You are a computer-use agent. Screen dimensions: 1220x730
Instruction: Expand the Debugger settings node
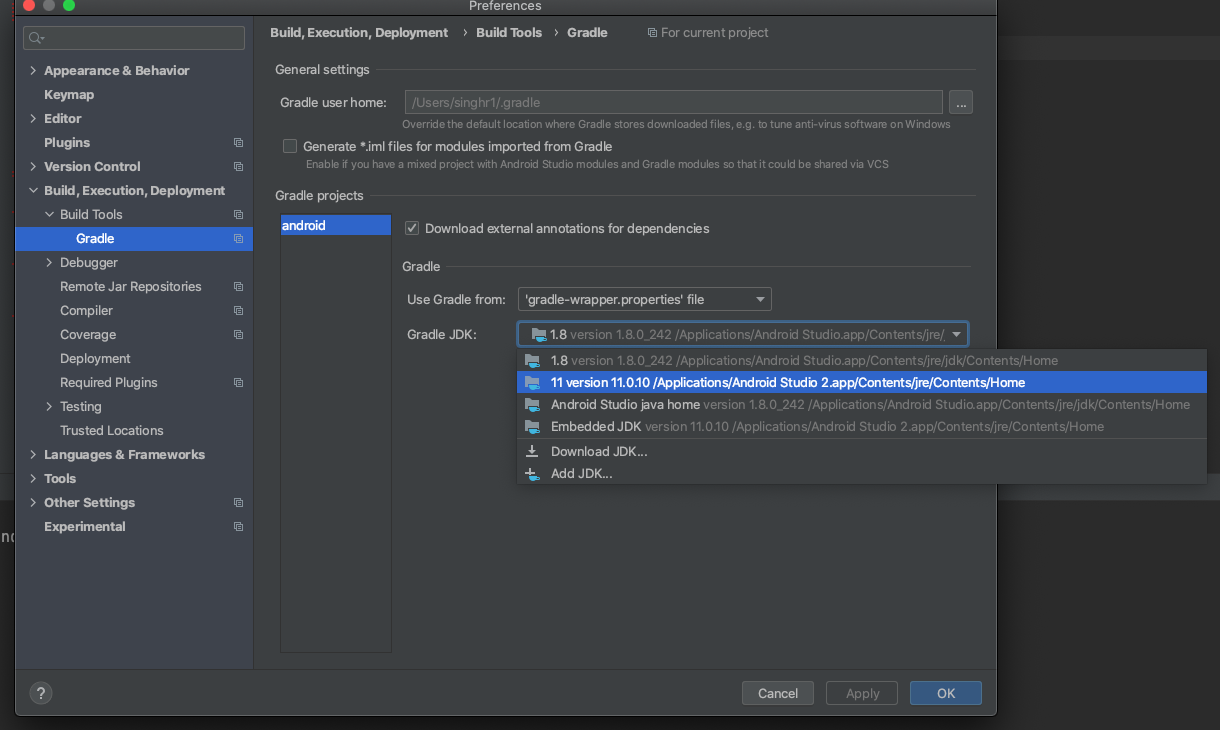(50, 263)
